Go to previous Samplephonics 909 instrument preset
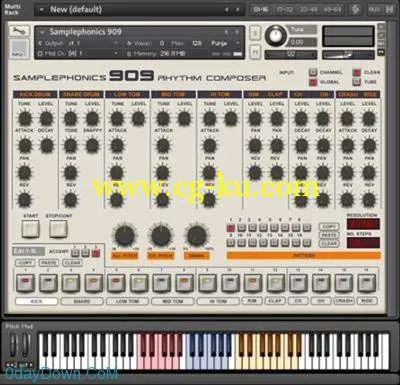Image resolution: width=400 pixels, height=385 pixels. pyautogui.click(x=226, y=32)
